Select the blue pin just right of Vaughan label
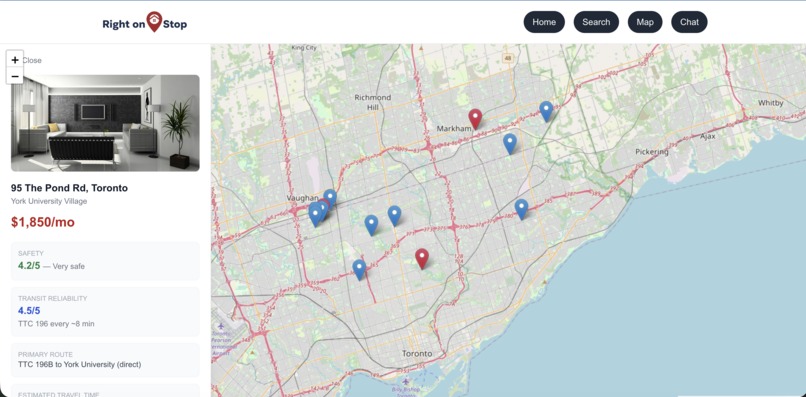806x397 pixels. tap(330, 199)
